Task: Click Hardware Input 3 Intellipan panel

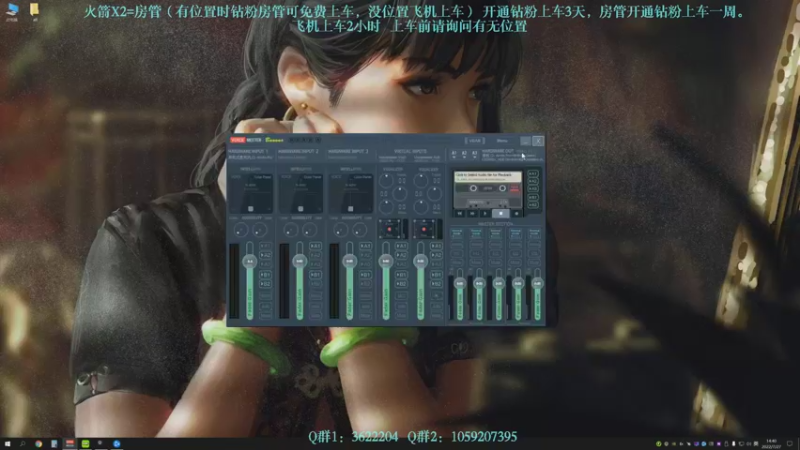Action: [351, 193]
